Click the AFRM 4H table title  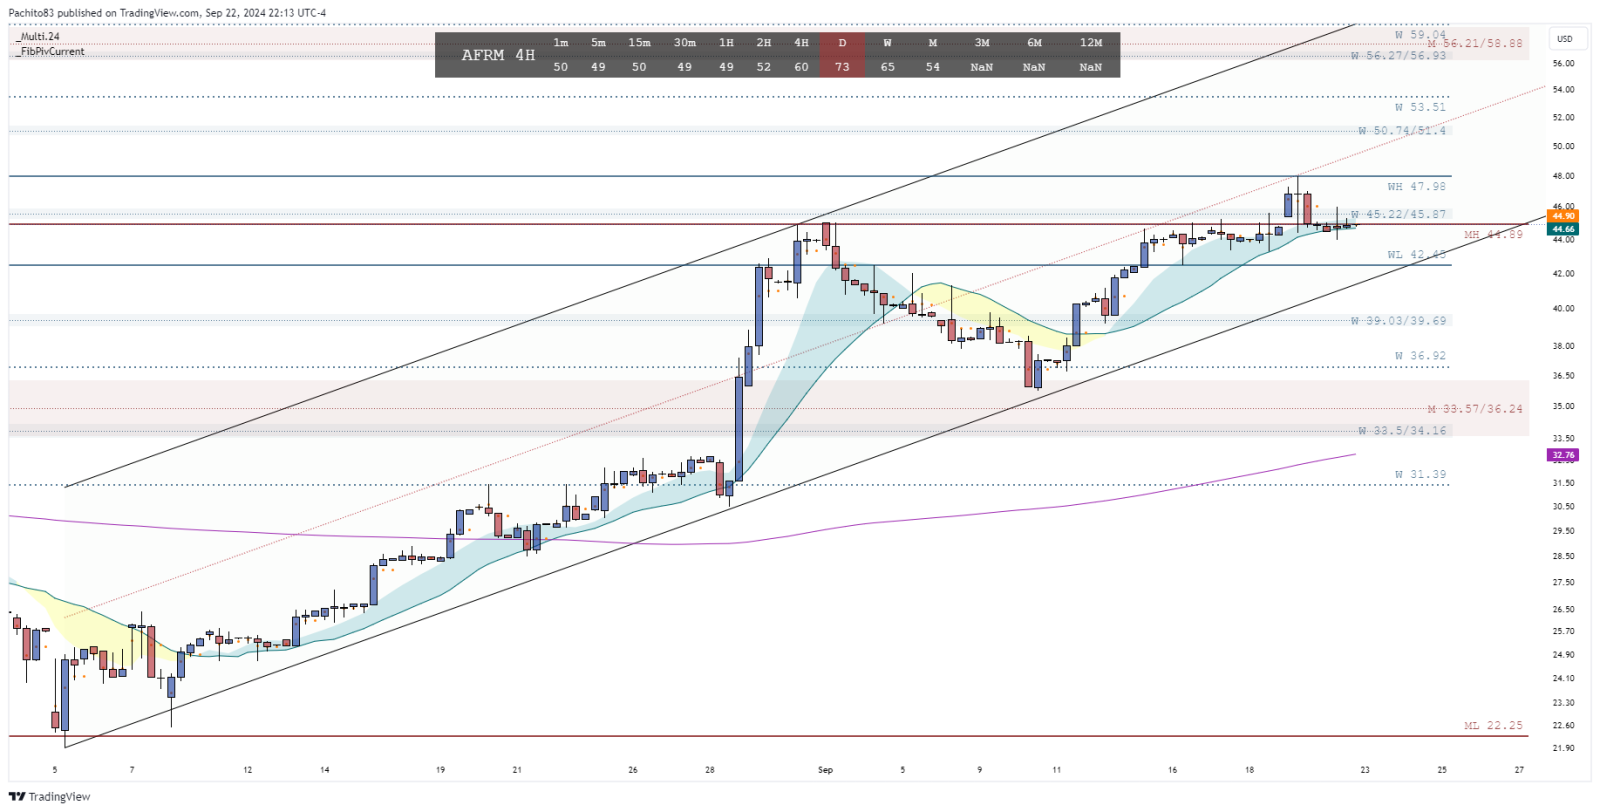498,55
